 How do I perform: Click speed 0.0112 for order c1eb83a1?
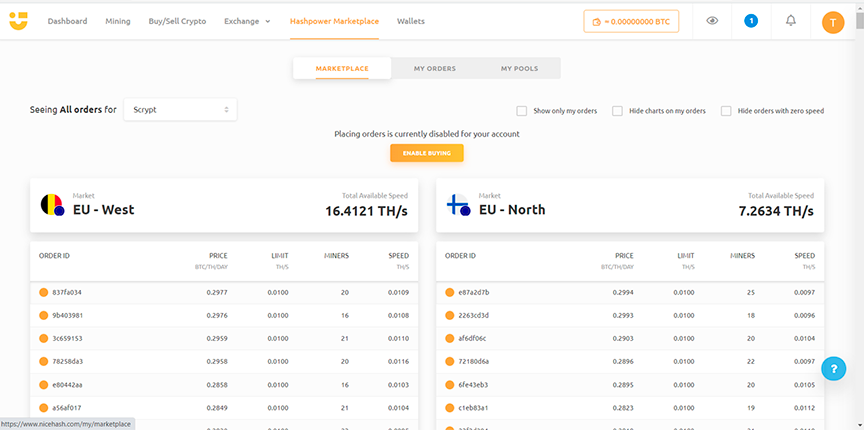click(x=804, y=408)
